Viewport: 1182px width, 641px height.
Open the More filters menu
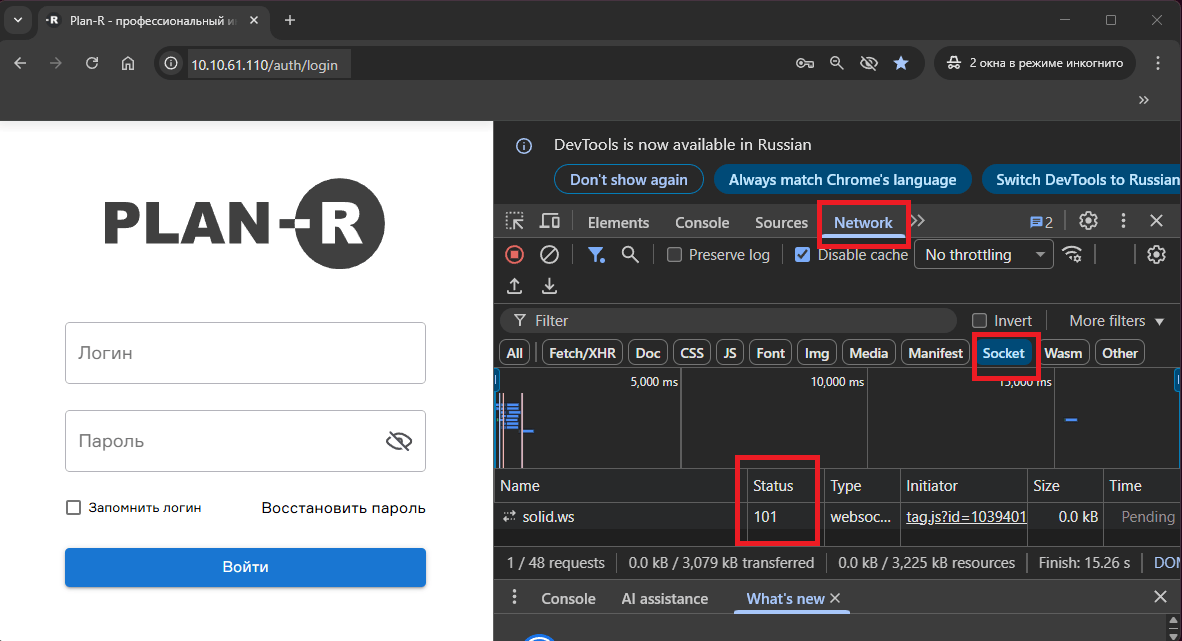coord(1113,320)
